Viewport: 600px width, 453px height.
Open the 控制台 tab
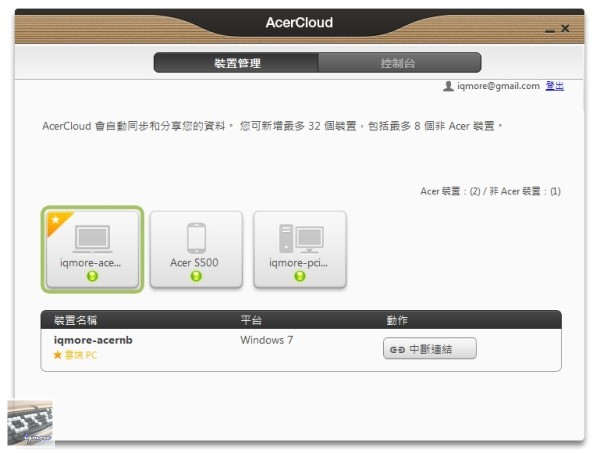399,63
